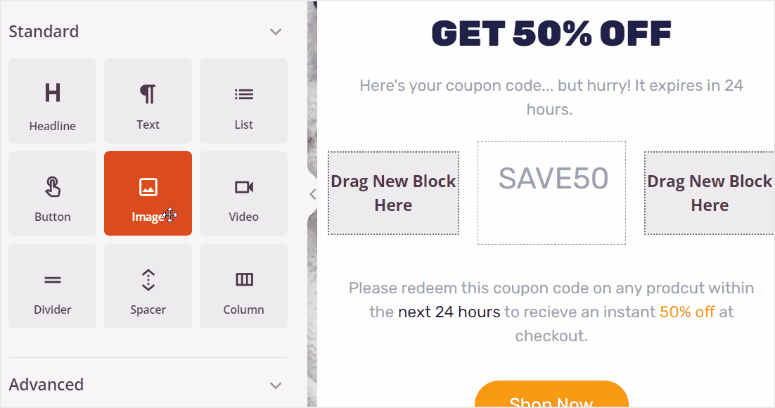The height and width of the screenshot is (408, 775).
Task: Expand the Advanced blocks section
Action: point(276,385)
